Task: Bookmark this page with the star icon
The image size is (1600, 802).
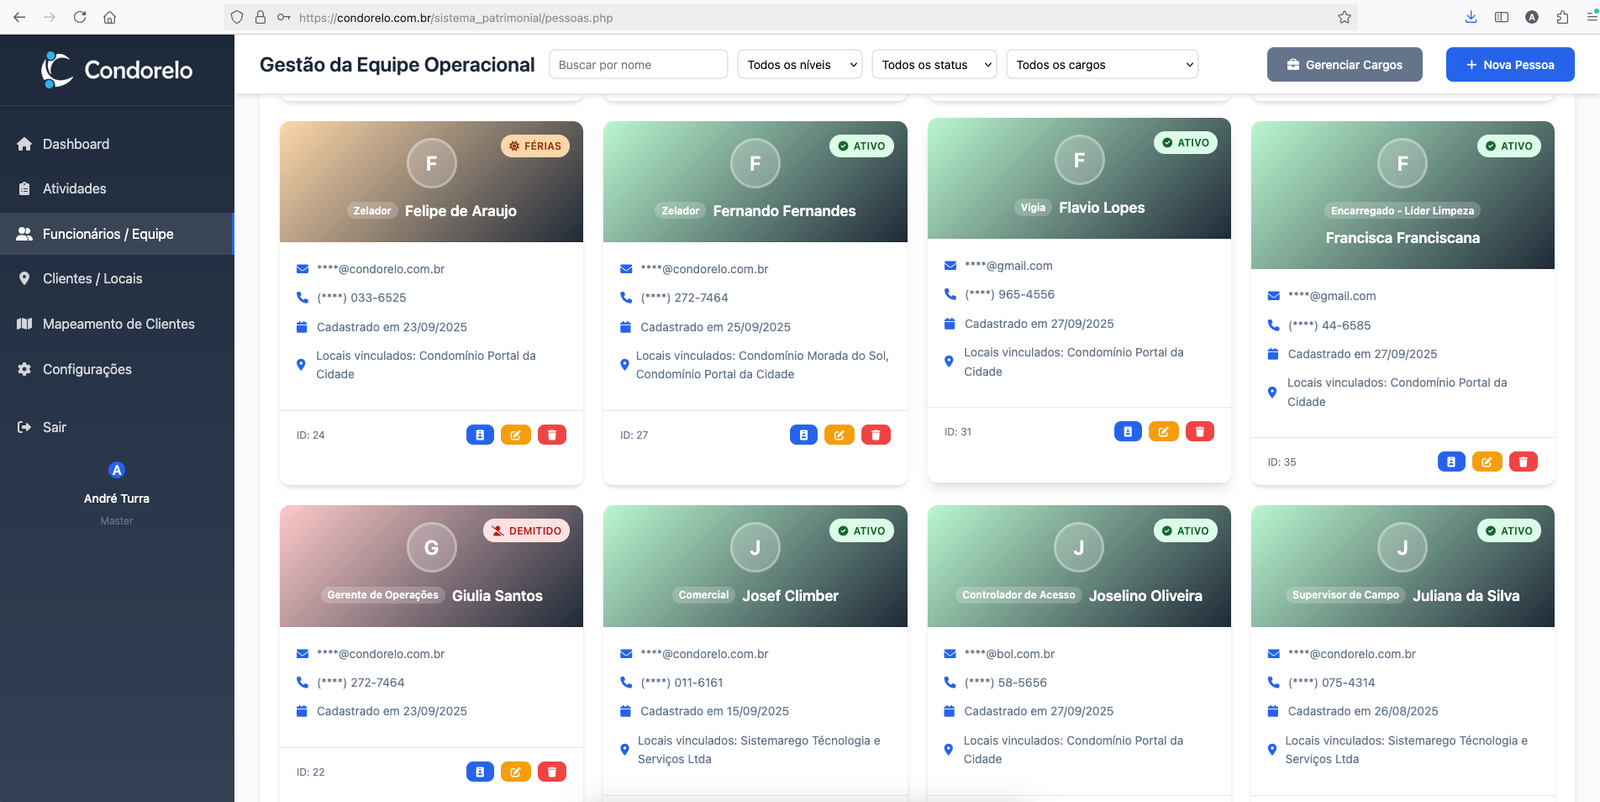Action: pyautogui.click(x=1344, y=17)
